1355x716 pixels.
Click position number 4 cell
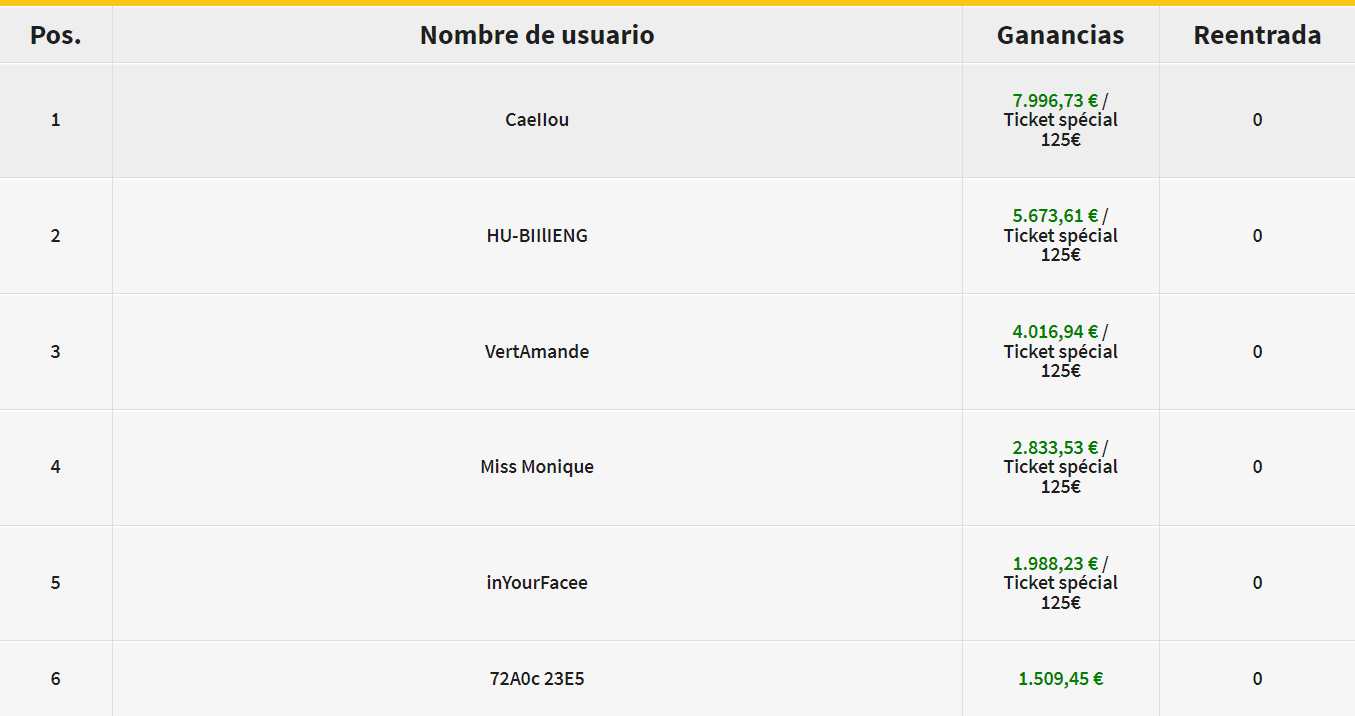pos(56,467)
